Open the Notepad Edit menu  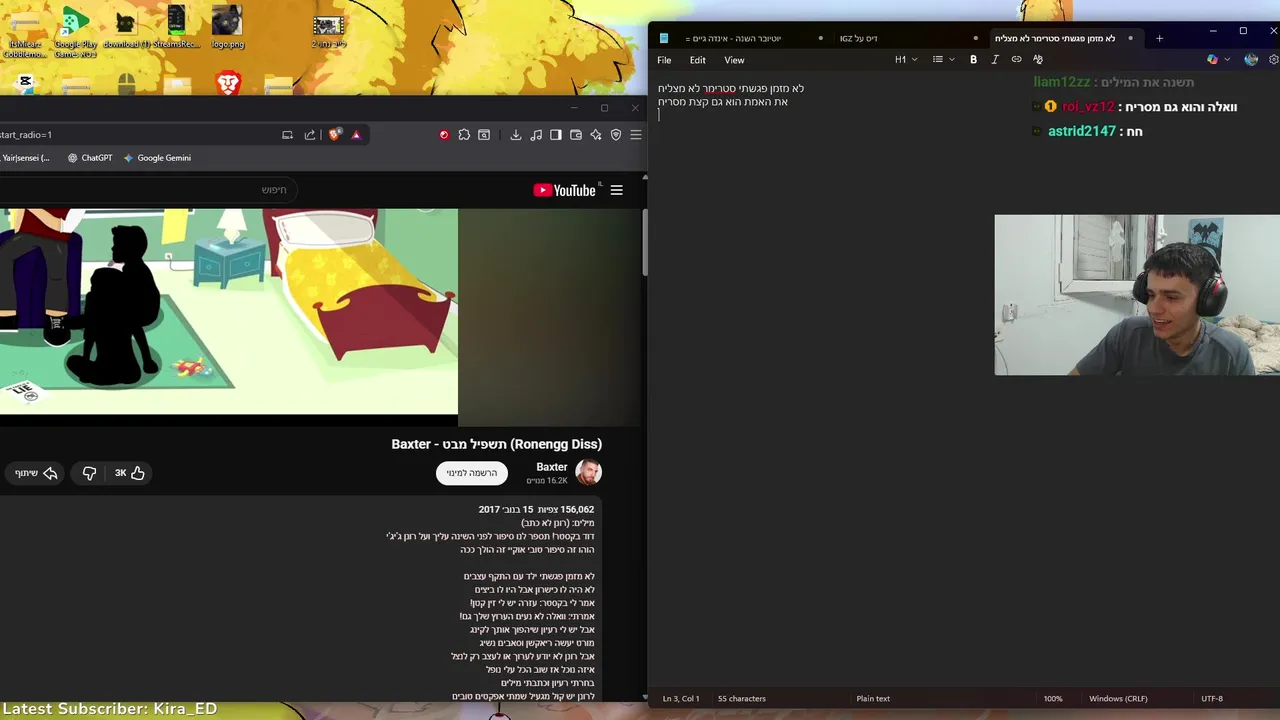pyautogui.click(x=697, y=60)
